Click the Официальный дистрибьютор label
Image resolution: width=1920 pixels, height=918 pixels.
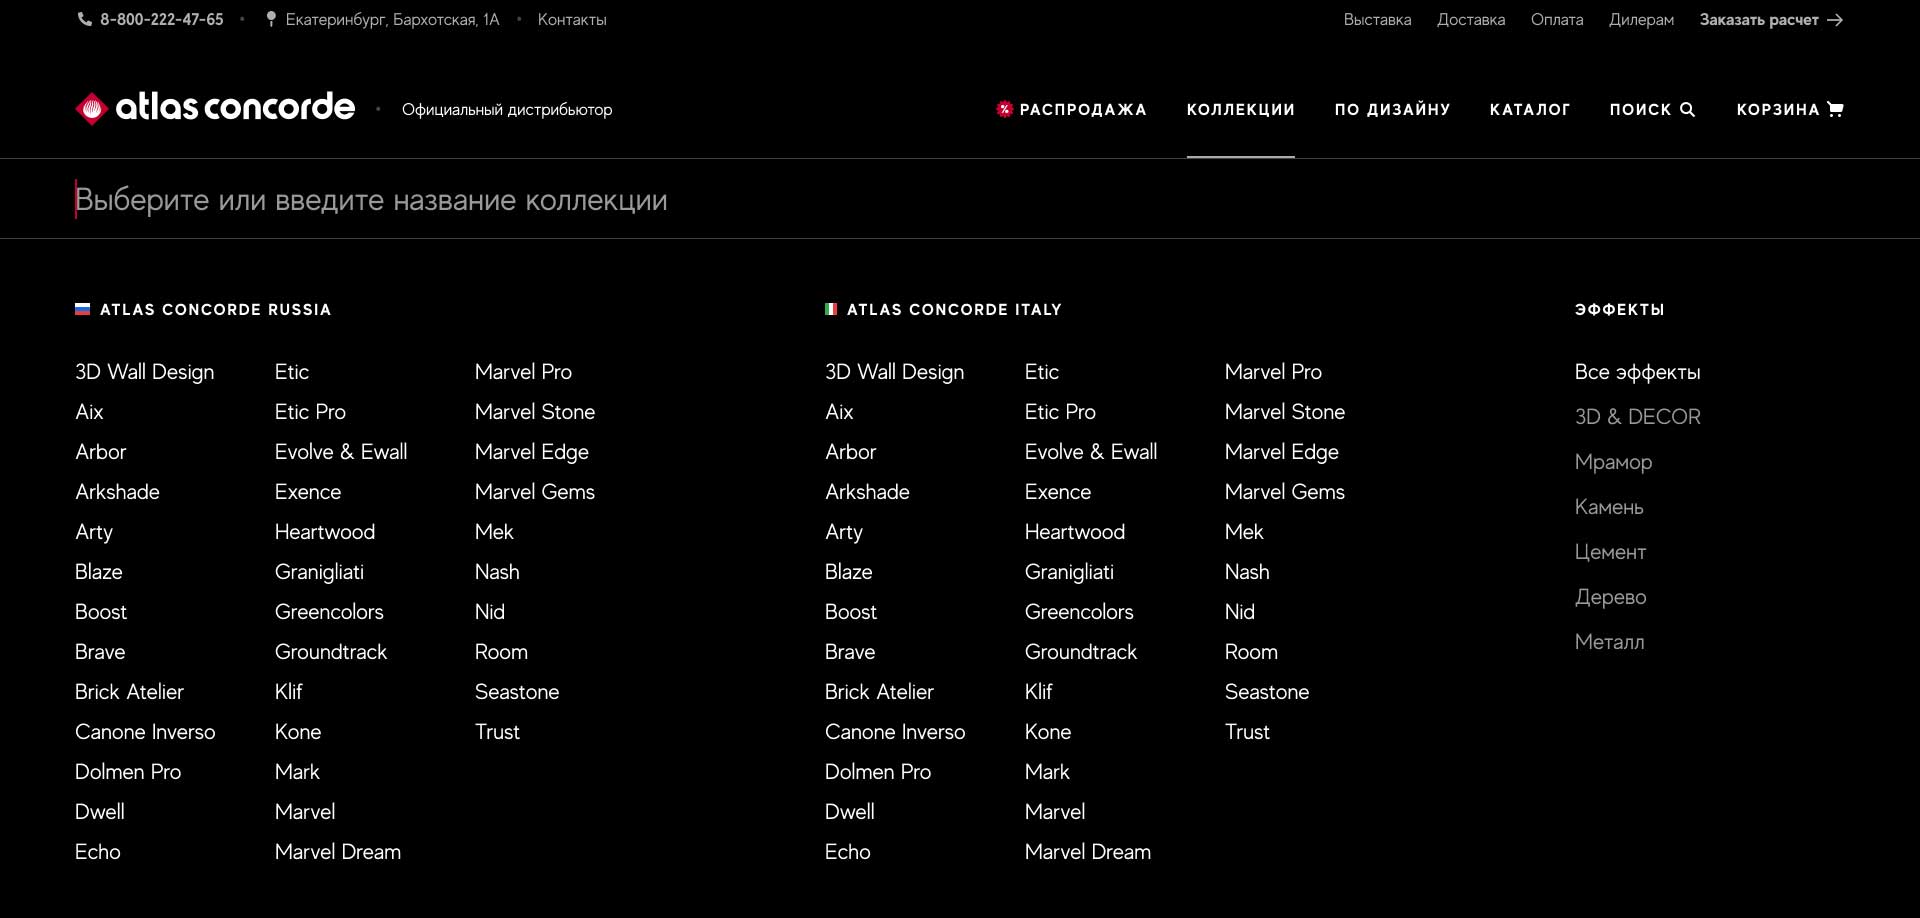[x=507, y=110]
